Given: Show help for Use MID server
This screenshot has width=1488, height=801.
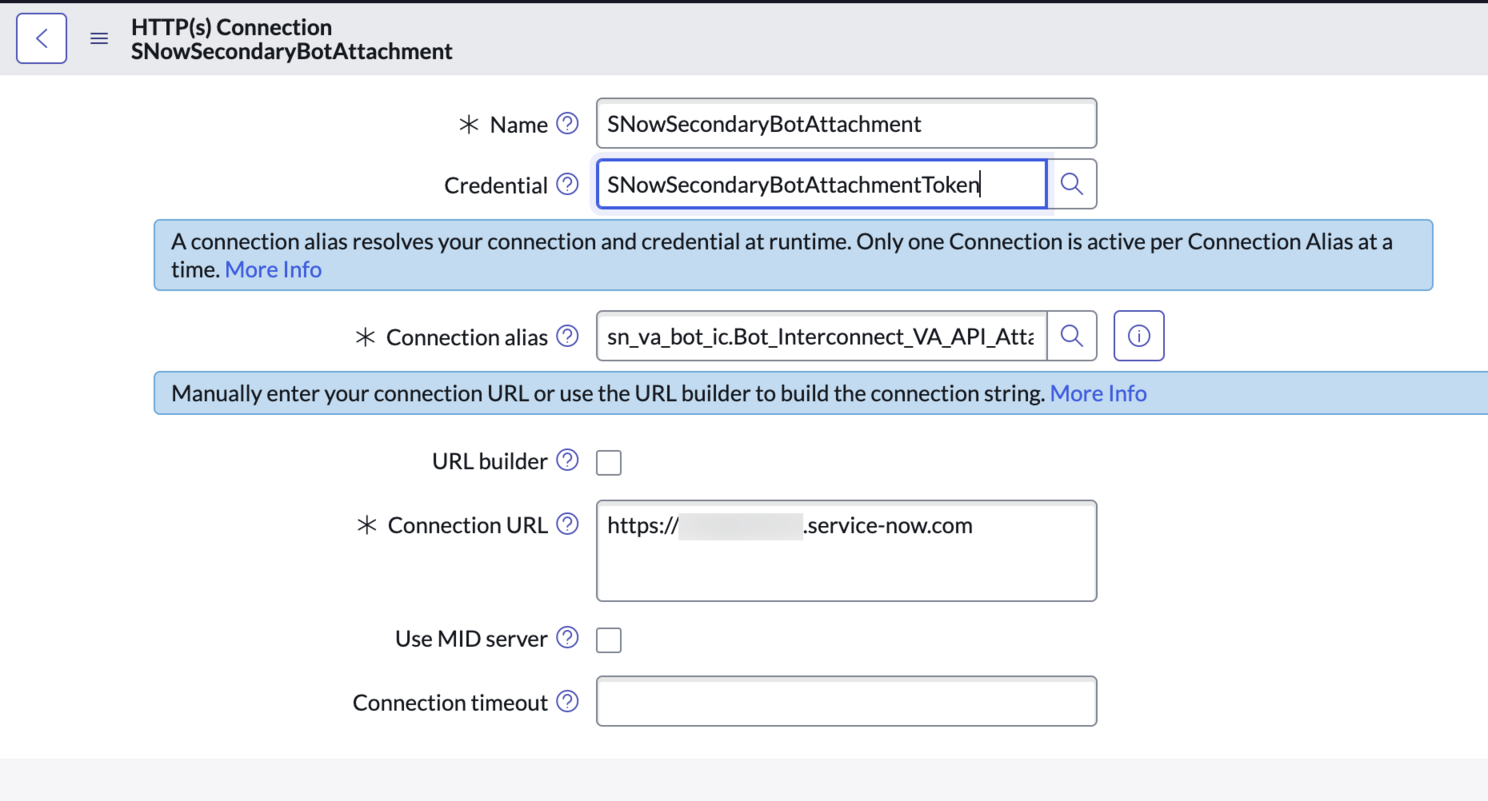Looking at the screenshot, I should click(567, 638).
